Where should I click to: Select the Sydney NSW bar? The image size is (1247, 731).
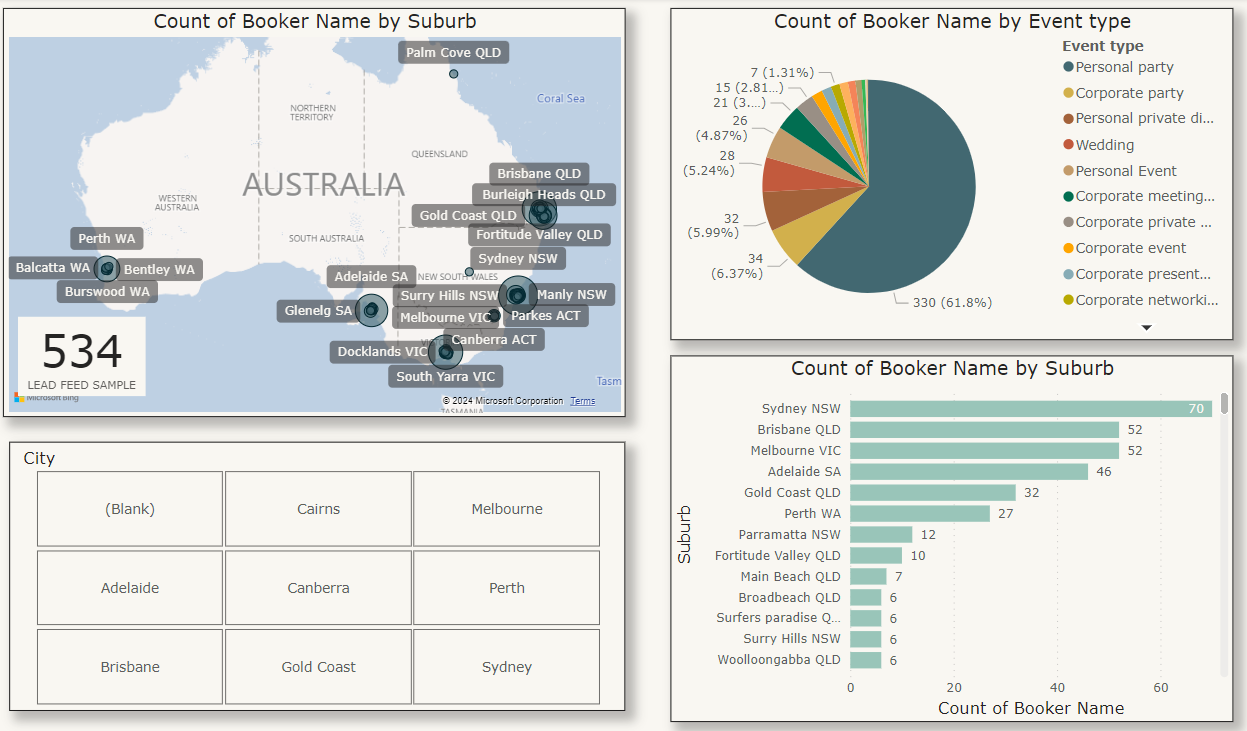click(x=1030, y=409)
